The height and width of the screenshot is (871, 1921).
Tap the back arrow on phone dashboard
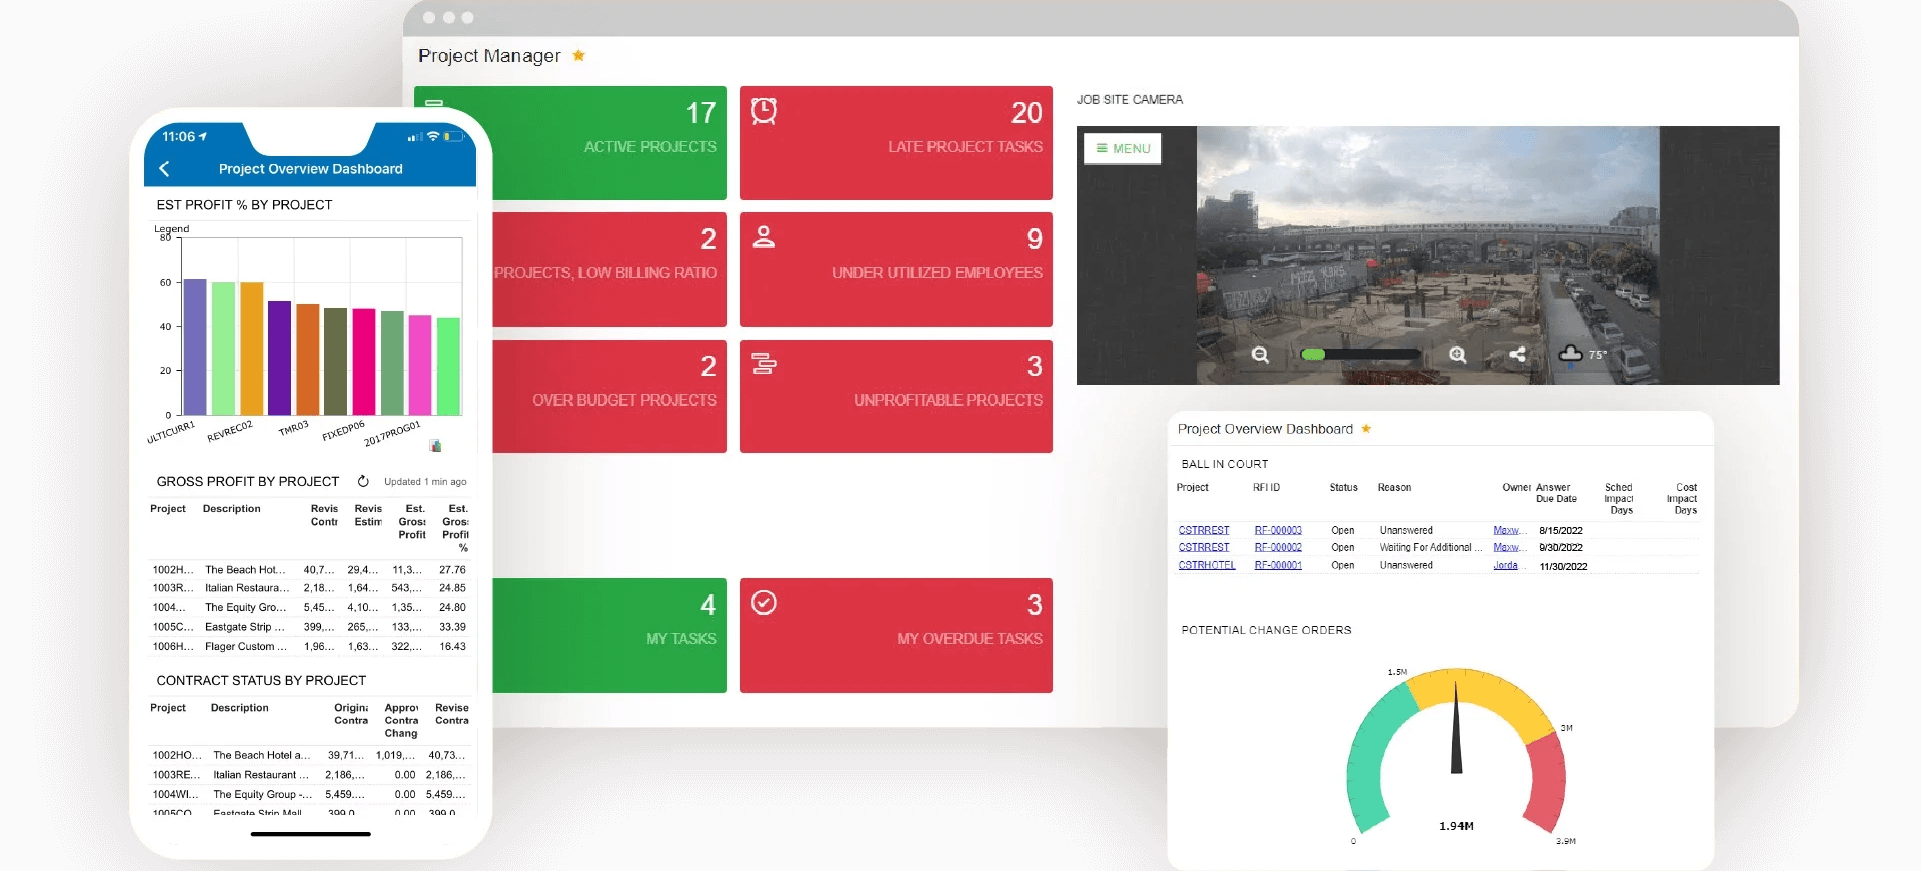(x=165, y=169)
